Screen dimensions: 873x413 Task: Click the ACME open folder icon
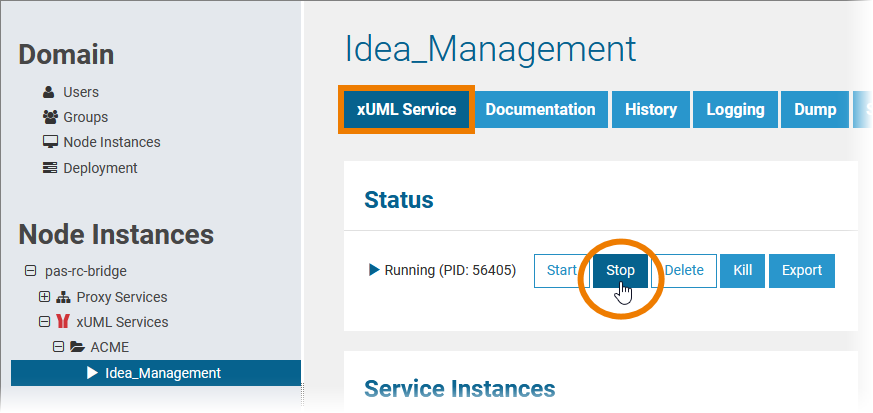click(x=77, y=347)
